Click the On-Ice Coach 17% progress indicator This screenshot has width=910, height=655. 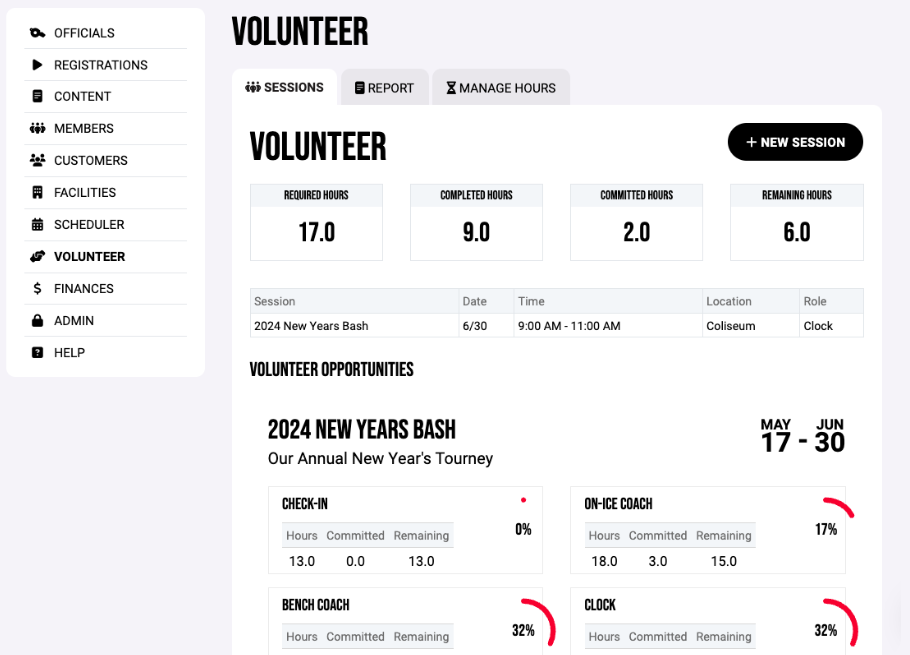click(826, 529)
